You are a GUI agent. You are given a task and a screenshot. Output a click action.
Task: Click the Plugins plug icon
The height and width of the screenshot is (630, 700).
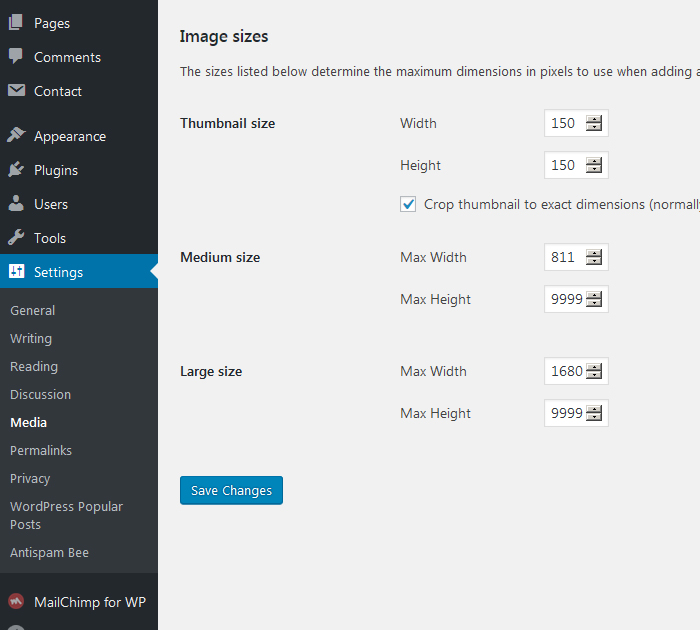pyautogui.click(x=16, y=170)
